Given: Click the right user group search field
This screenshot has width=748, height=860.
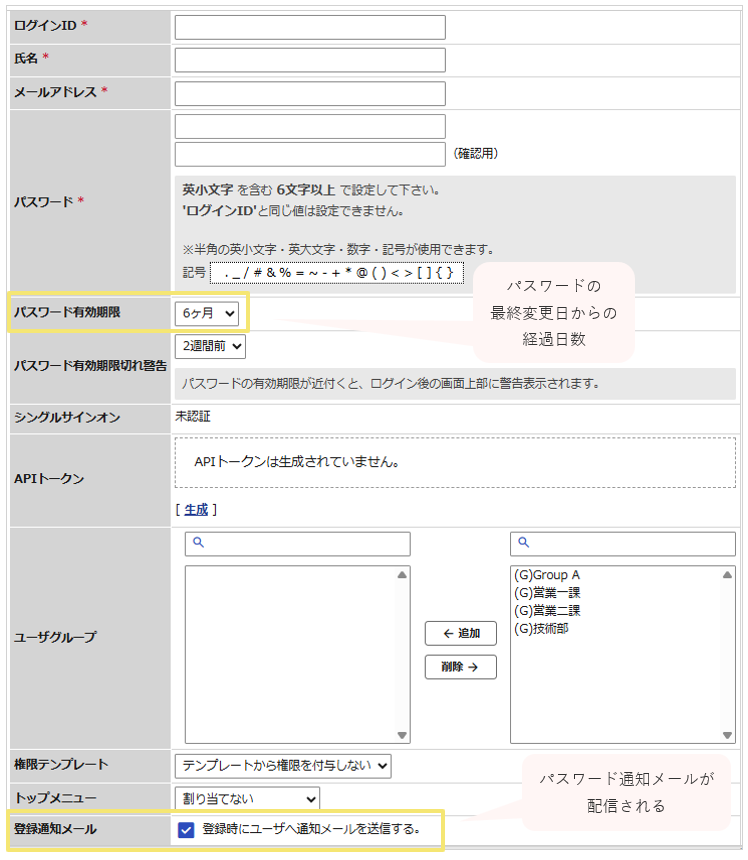Looking at the screenshot, I should pyautogui.click(x=623, y=544).
